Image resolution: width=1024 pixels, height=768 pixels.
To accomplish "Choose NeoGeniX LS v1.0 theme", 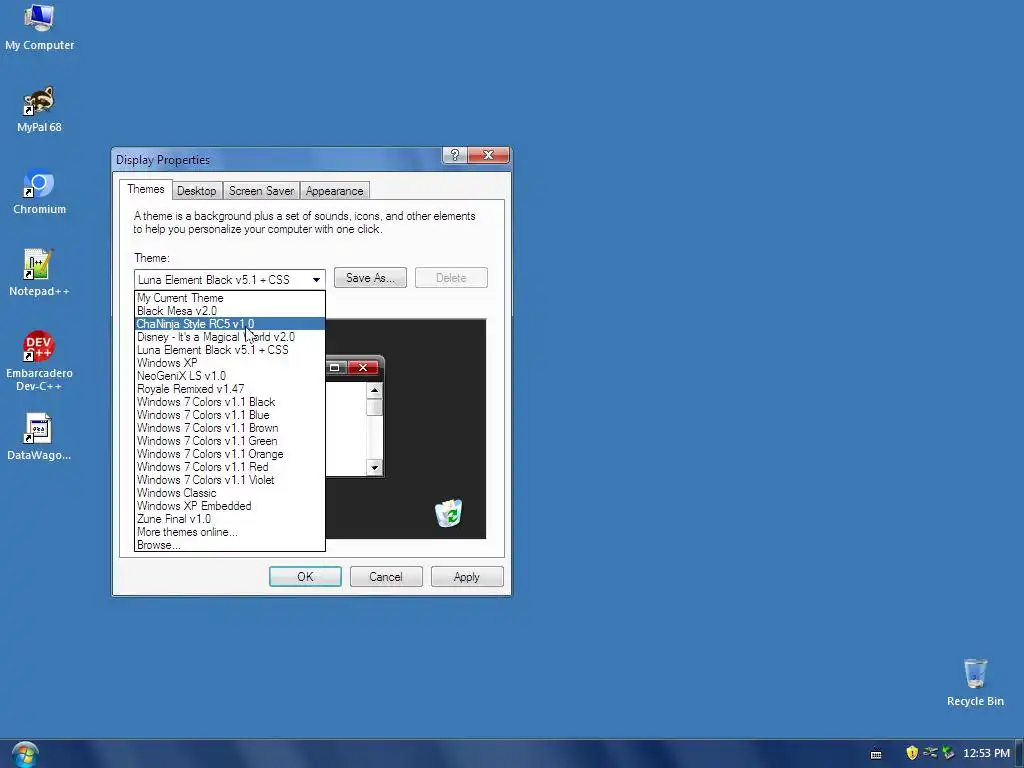I will (230, 376).
